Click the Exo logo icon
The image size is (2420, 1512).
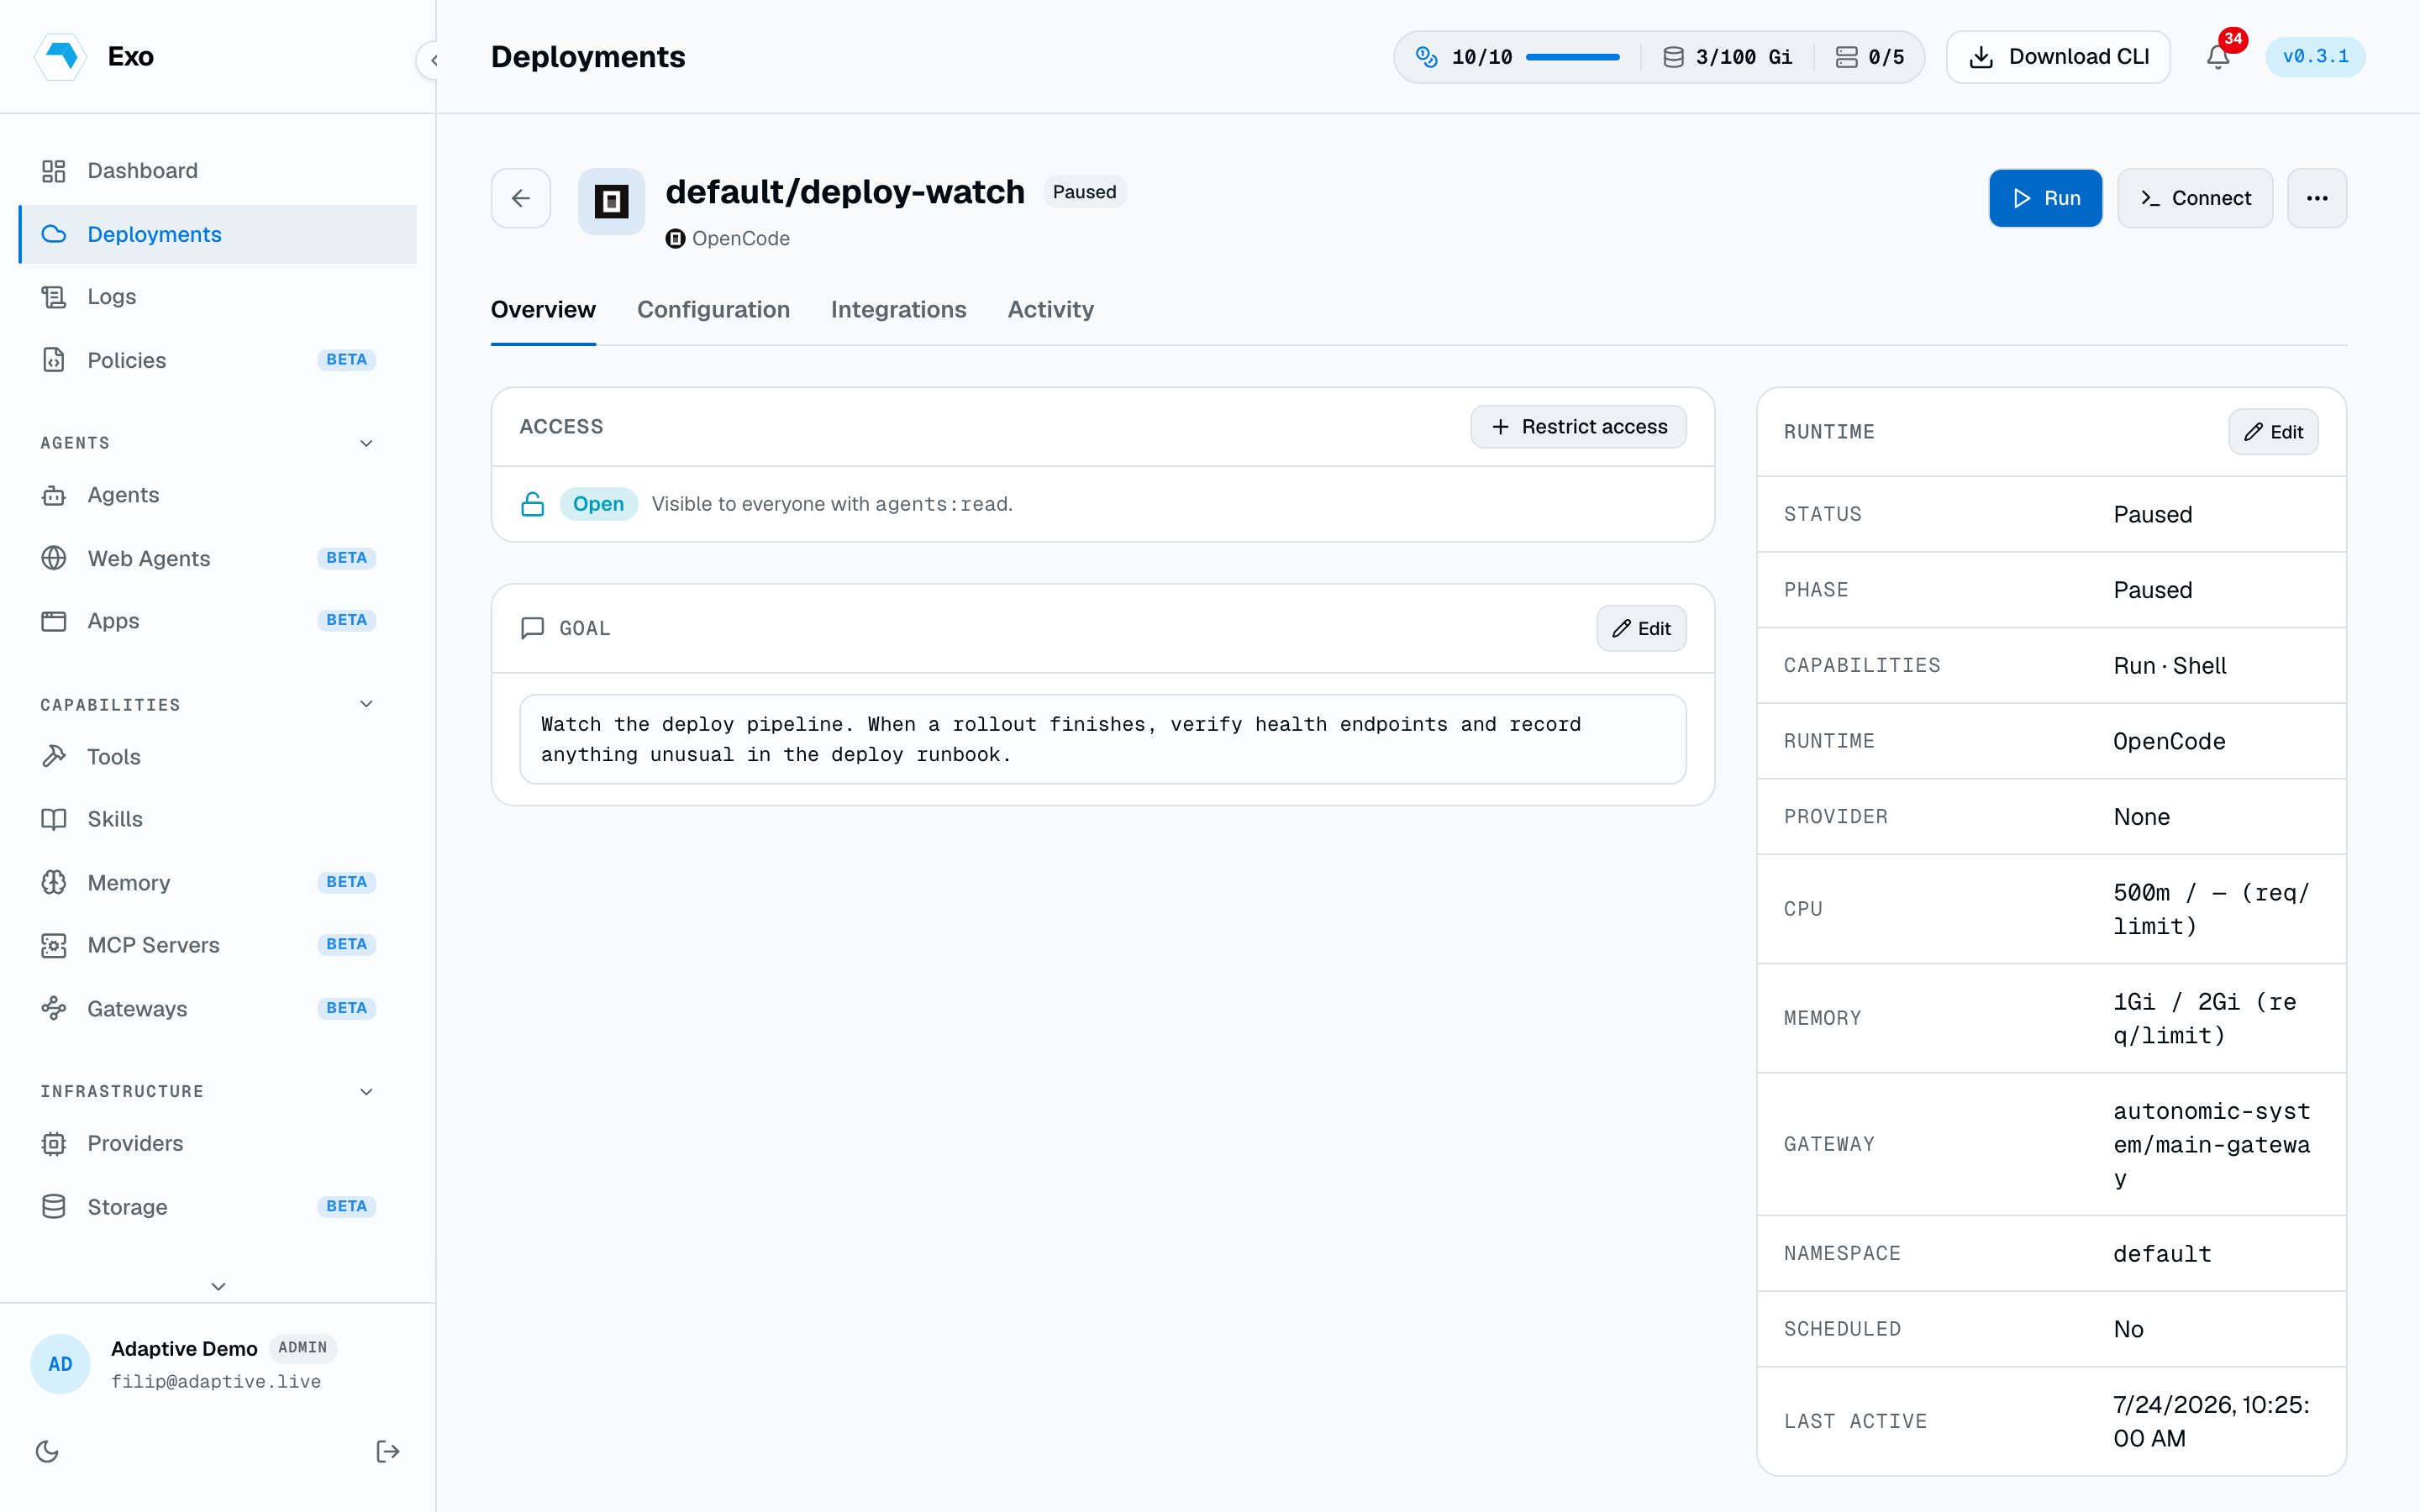point(61,56)
